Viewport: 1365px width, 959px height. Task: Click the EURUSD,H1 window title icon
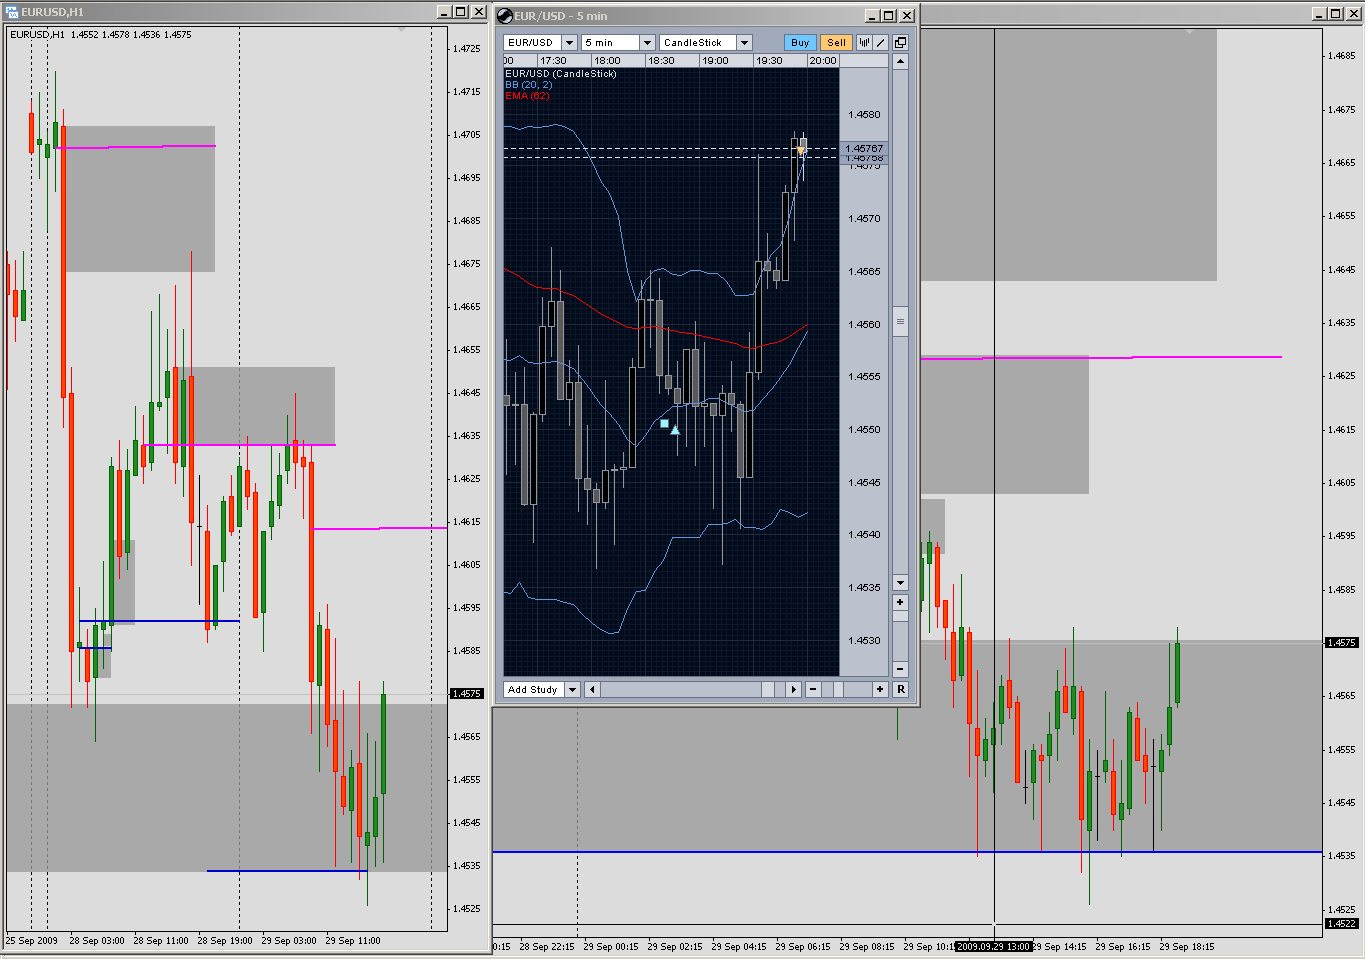coord(13,12)
